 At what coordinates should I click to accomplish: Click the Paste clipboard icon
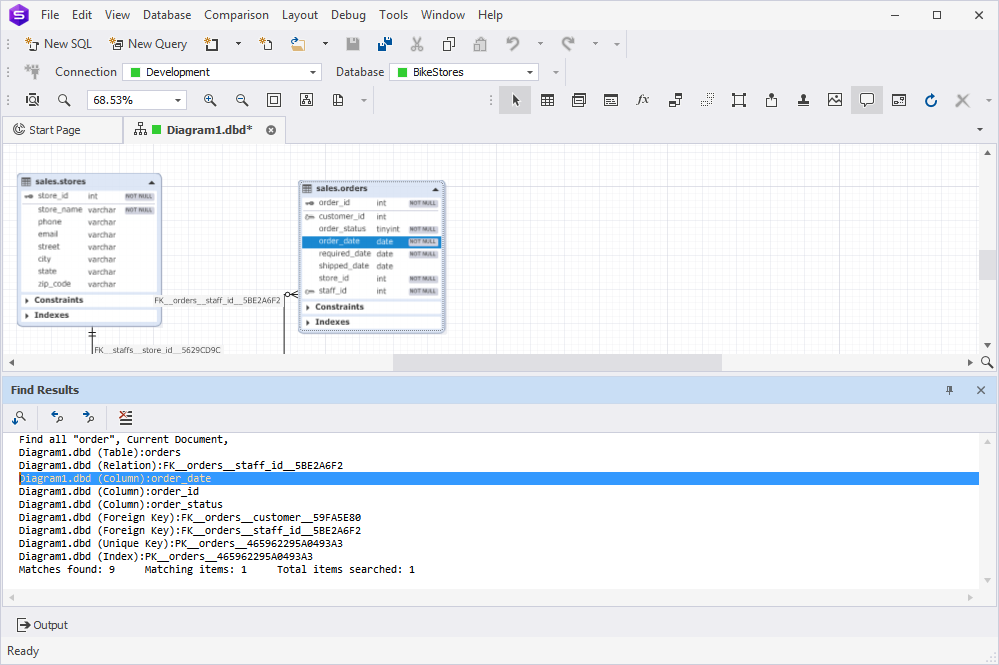[480, 44]
